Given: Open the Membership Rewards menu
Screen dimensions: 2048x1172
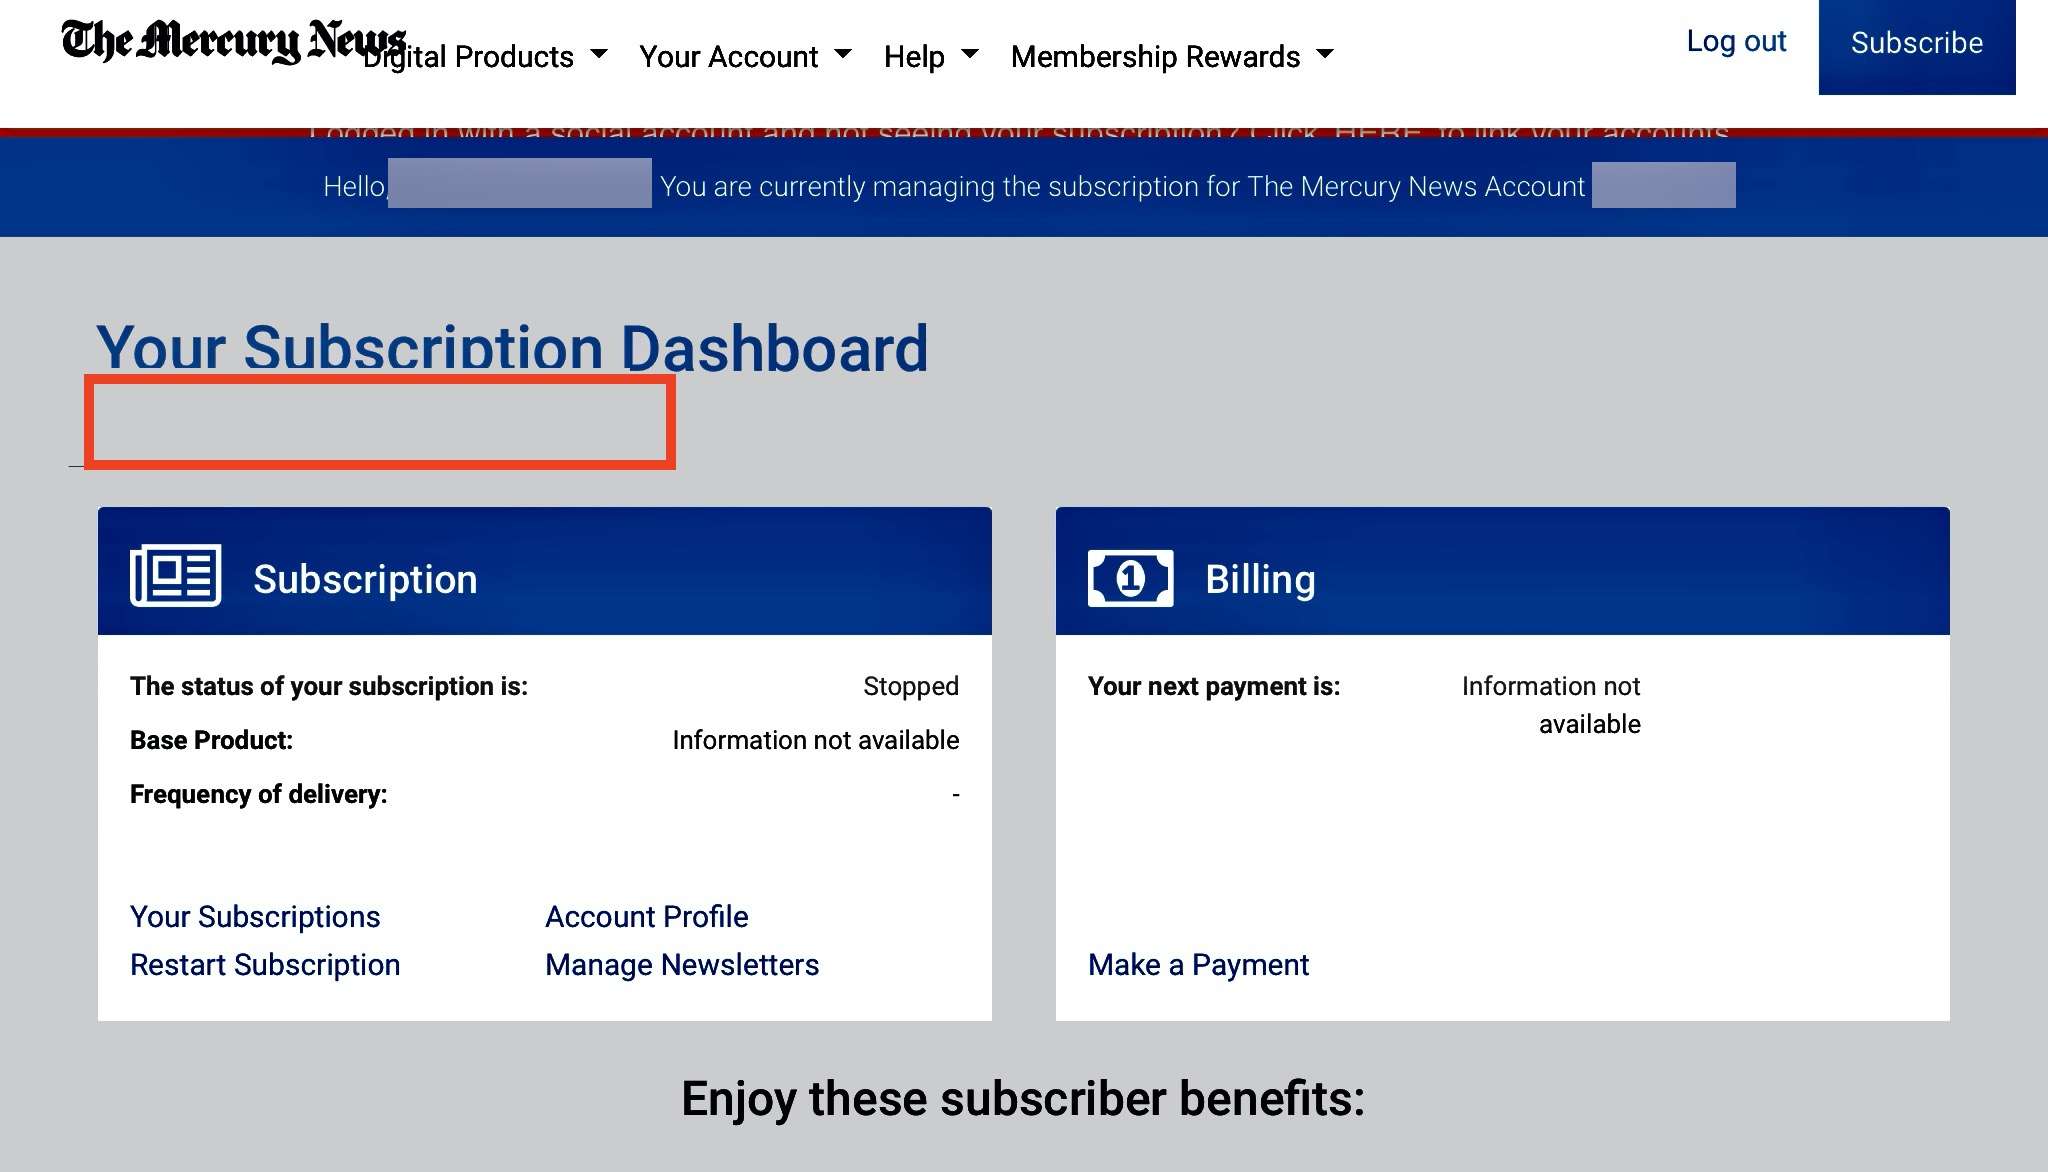Looking at the screenshot, I should click(x=1172, y=56).
